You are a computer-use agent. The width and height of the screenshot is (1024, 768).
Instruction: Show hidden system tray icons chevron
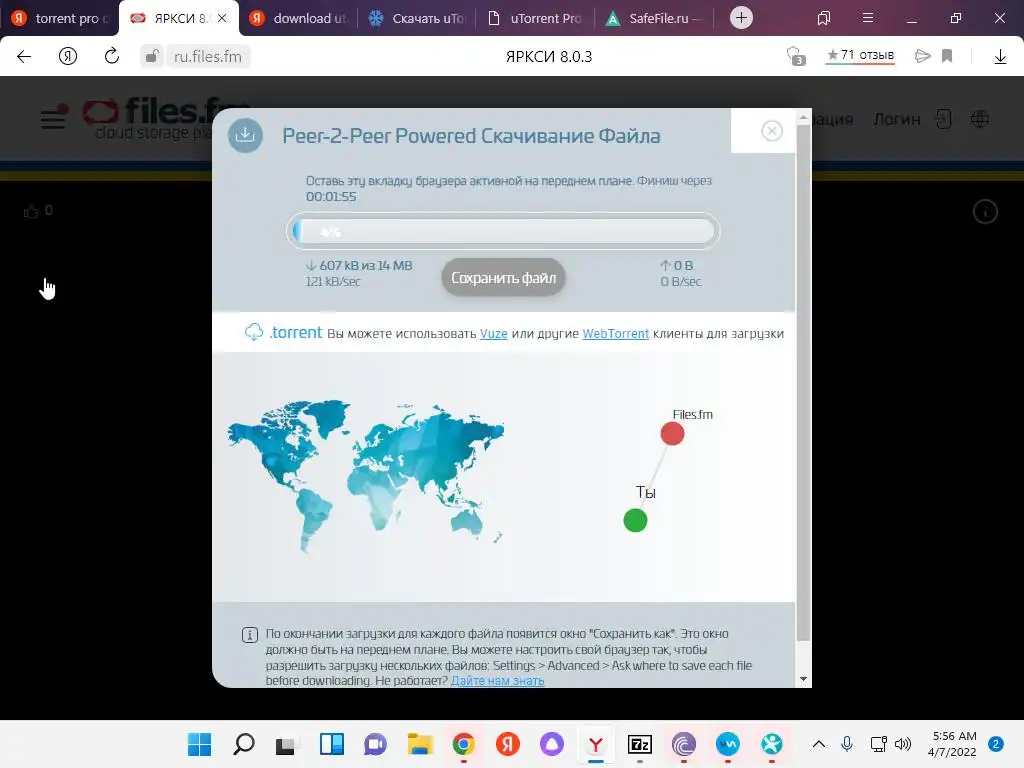tap(818, 744)
